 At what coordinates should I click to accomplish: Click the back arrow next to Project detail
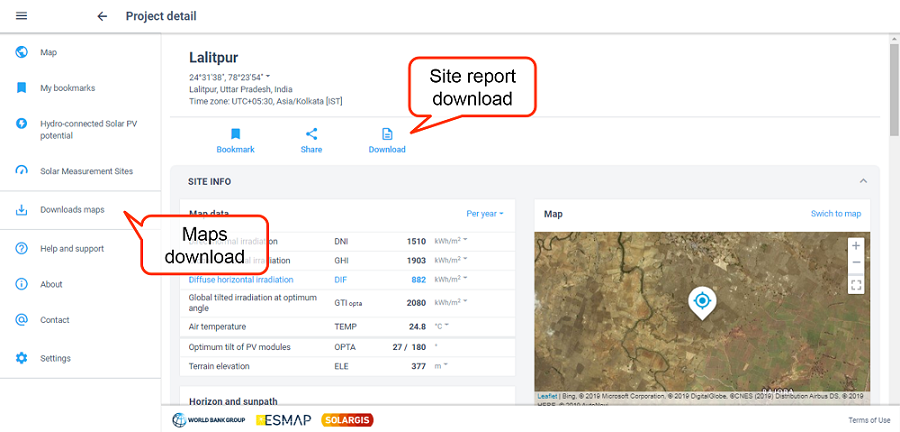tap(102, 16)
